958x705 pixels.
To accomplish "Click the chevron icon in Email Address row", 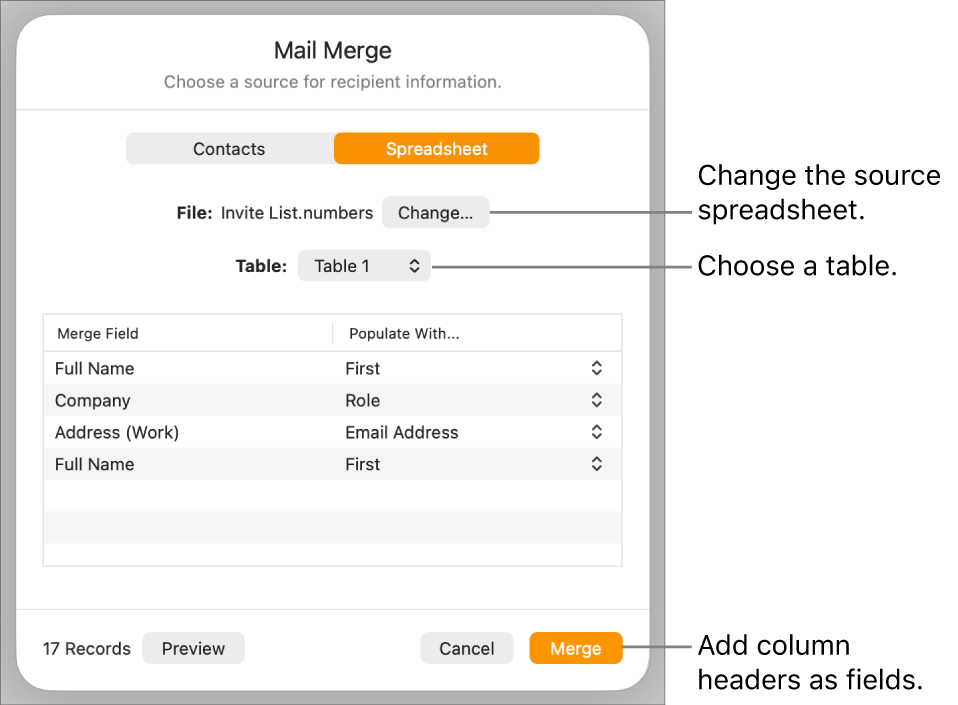I will [x=595, y=432].
